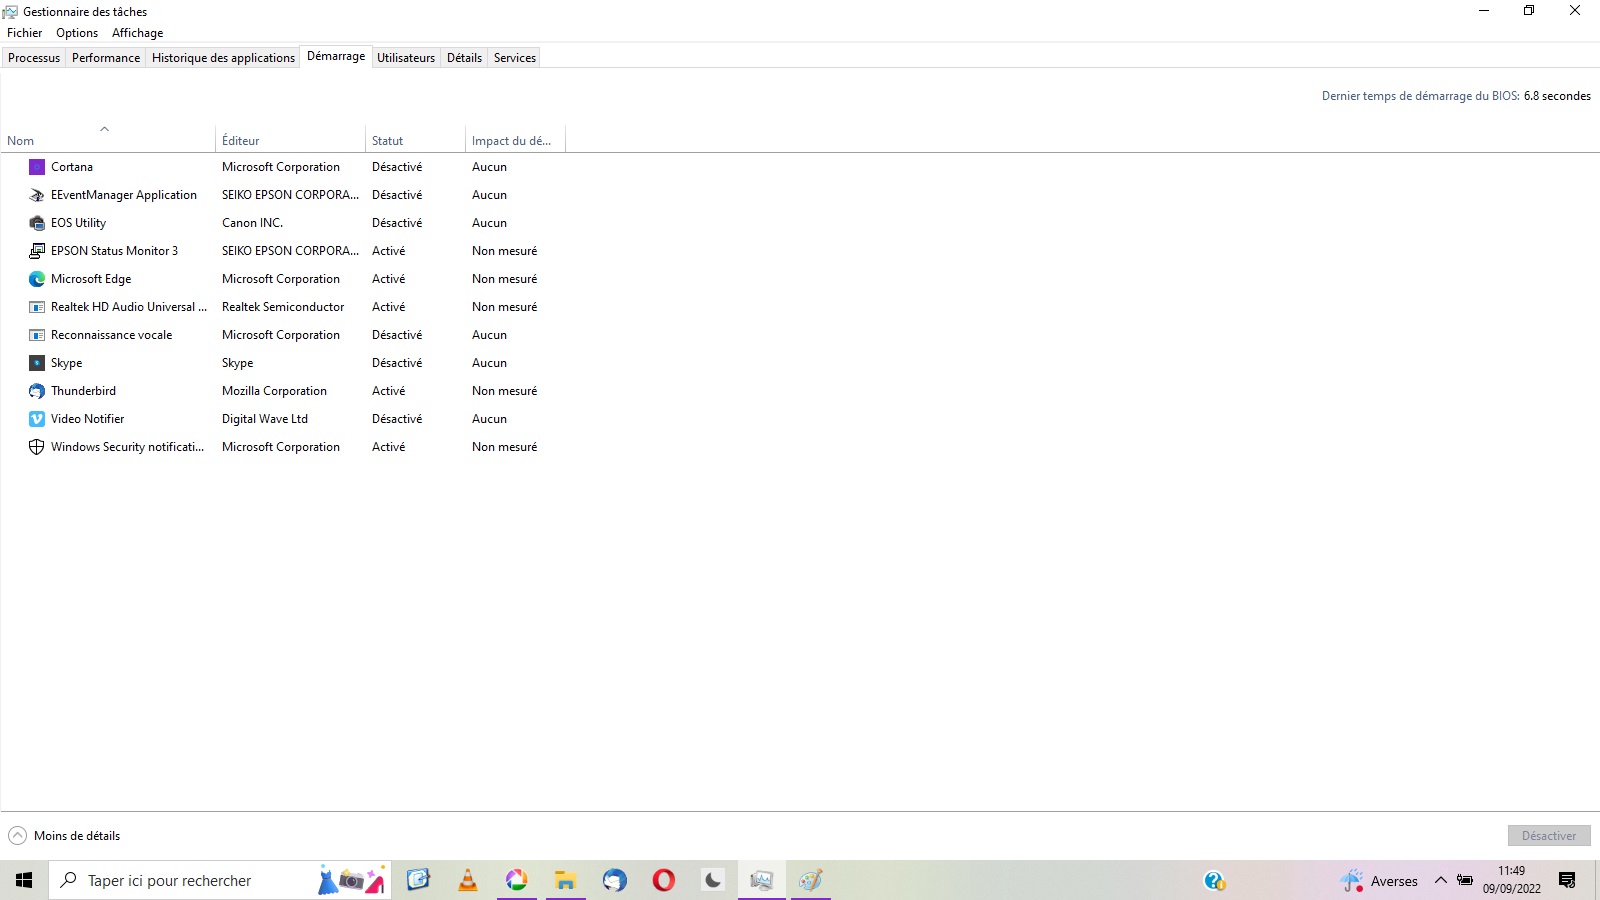
Task: Click the Microsoft Edge icon in list
Action: (x=37, y=279)
